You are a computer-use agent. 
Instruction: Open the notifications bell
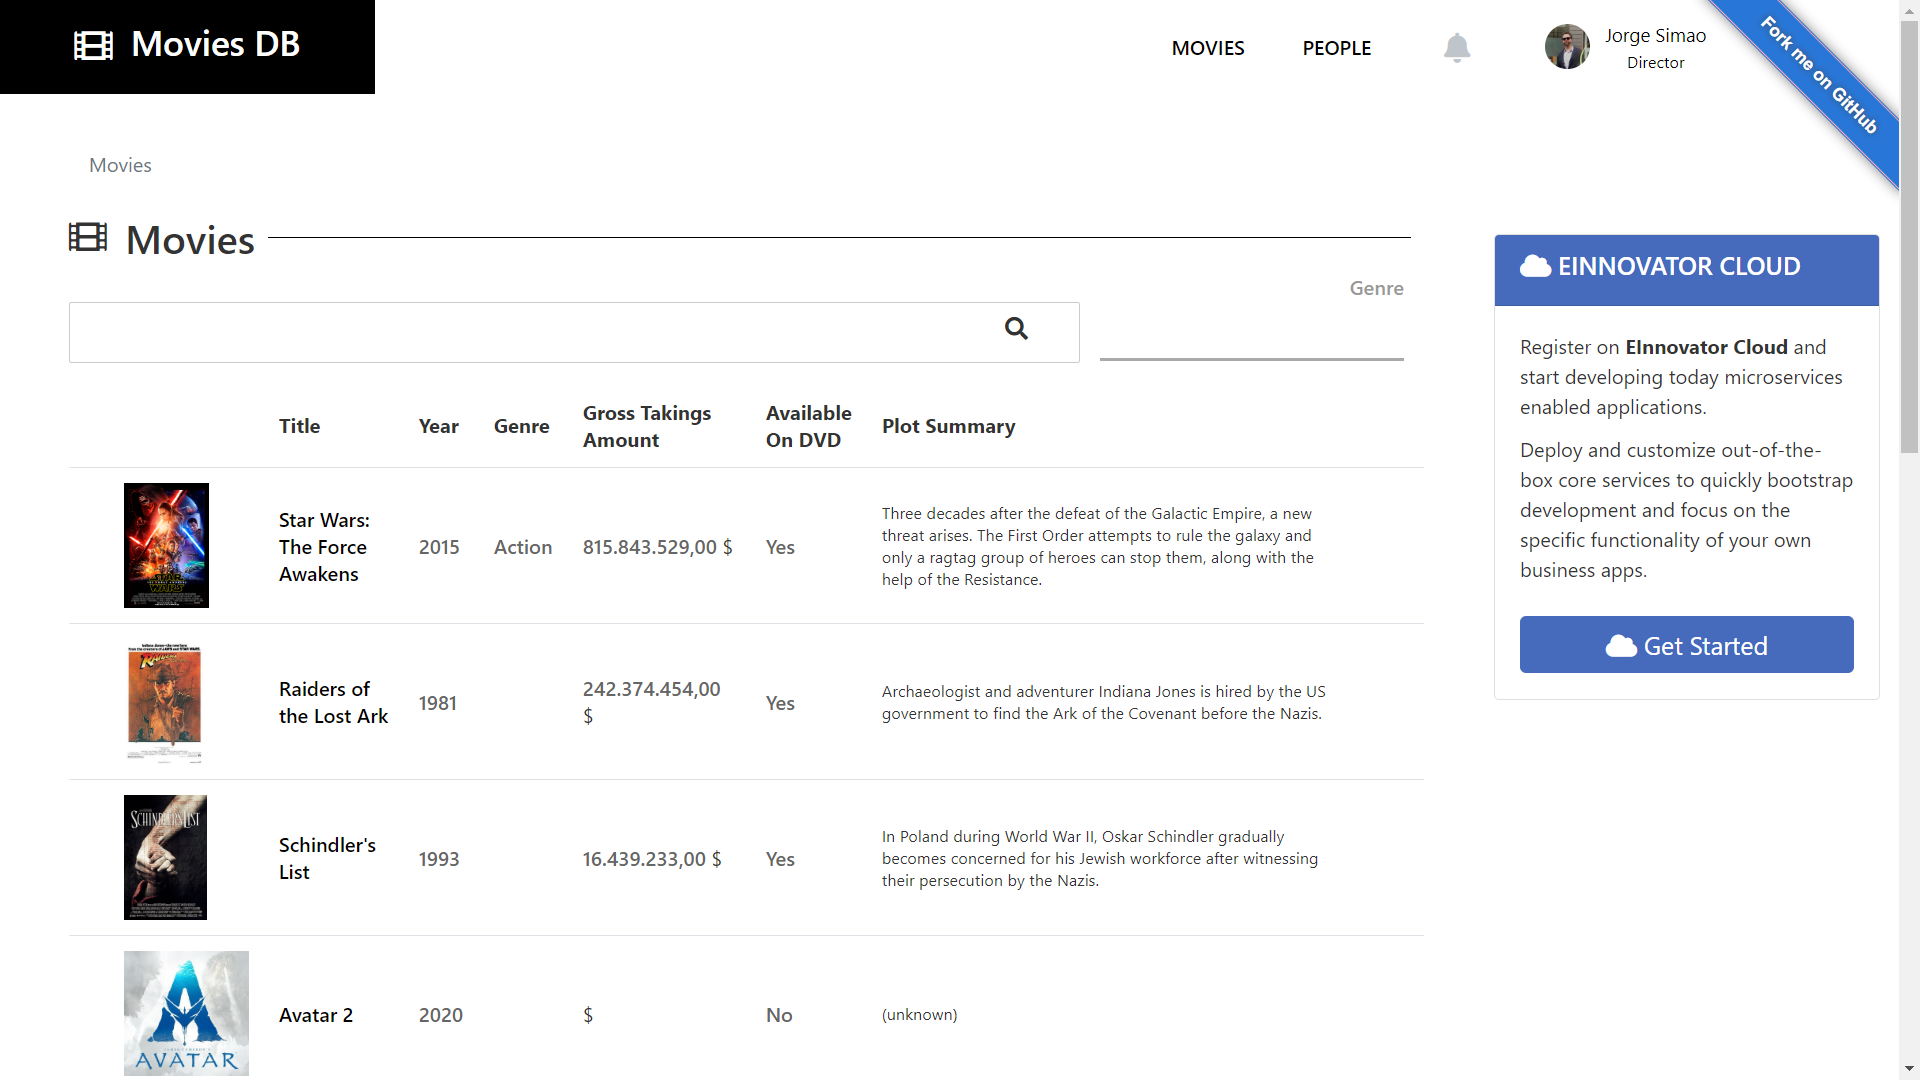tap(1457, 48)
